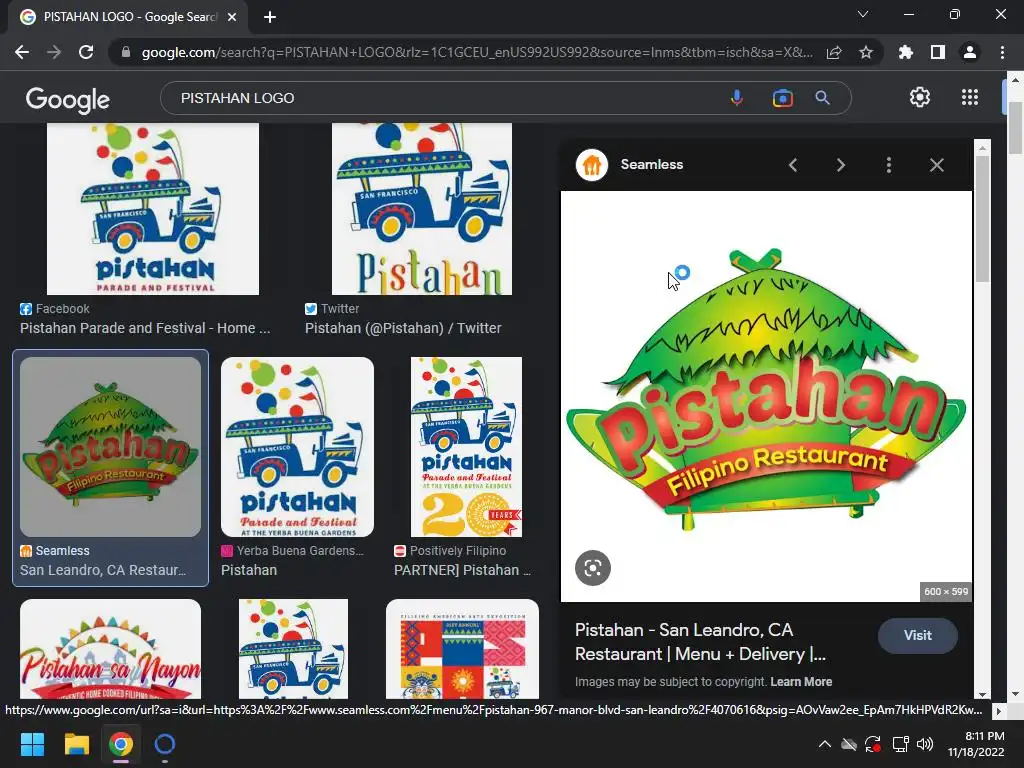Screen dimensions: 1024x768
Task: Start a voice search with microphone
Action: [737, 98]
